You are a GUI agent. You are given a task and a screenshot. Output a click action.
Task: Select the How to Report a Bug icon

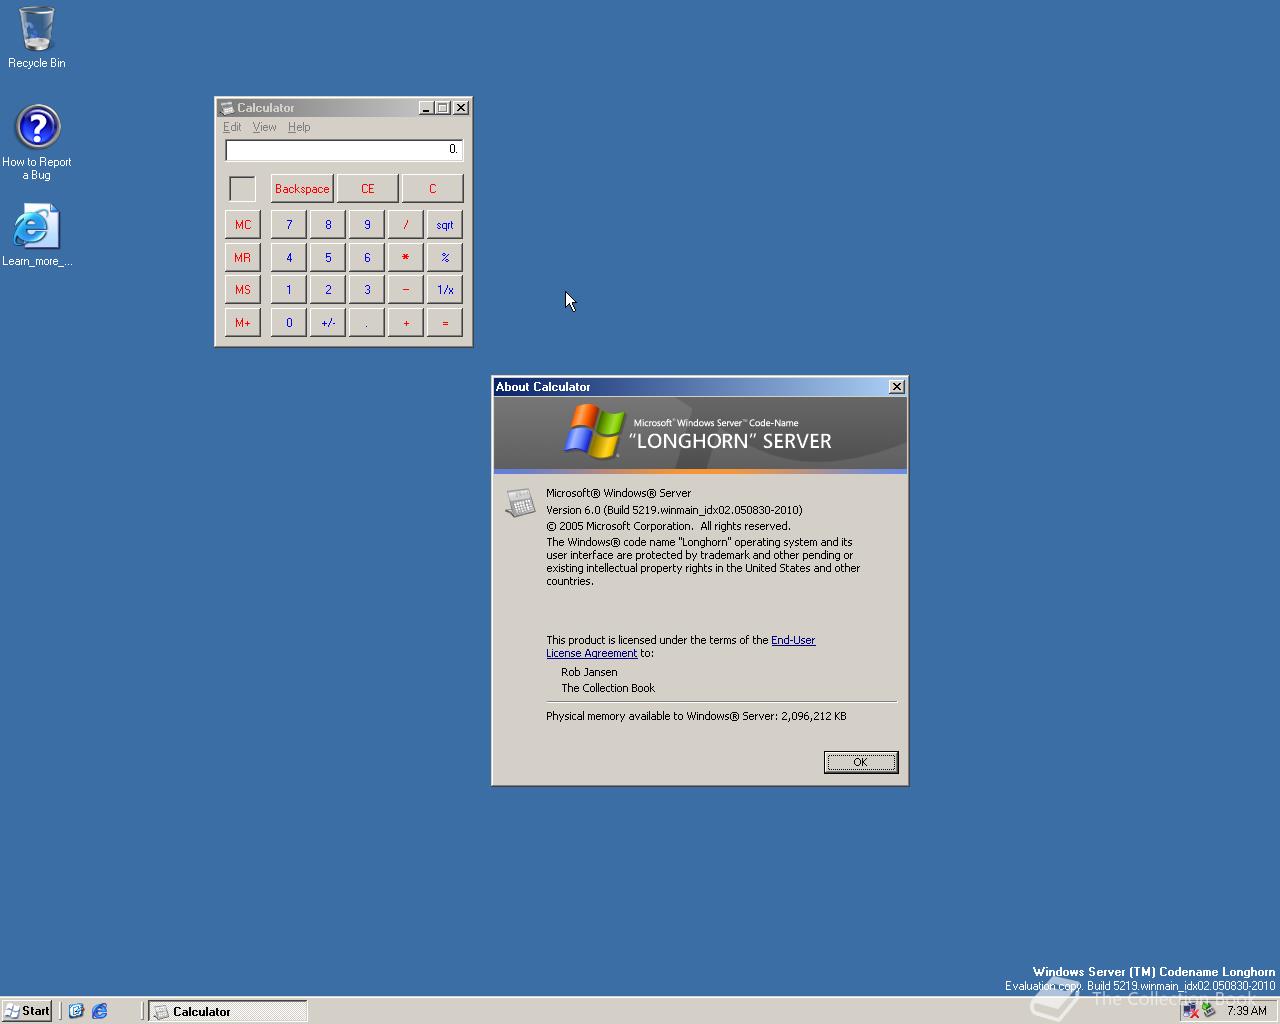click(x=37, y=143)
